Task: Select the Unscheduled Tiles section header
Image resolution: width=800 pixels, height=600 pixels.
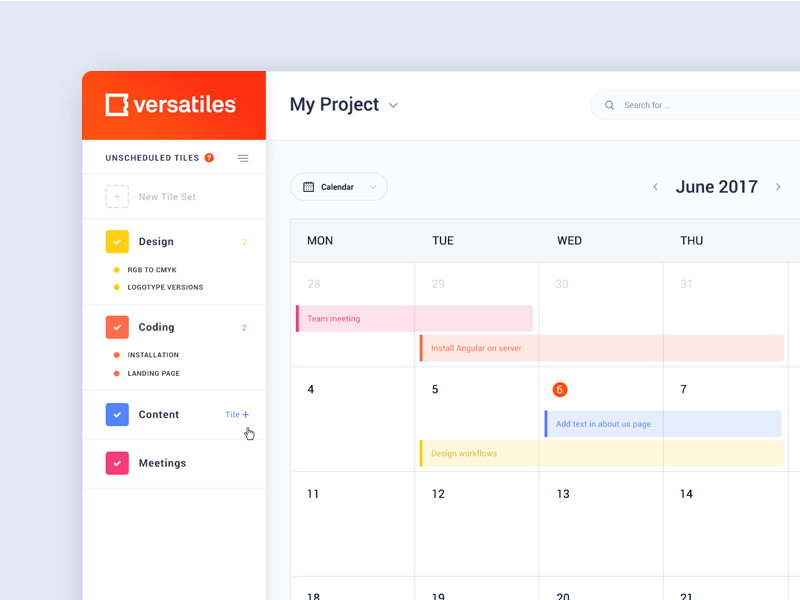Action: point(150,157)
